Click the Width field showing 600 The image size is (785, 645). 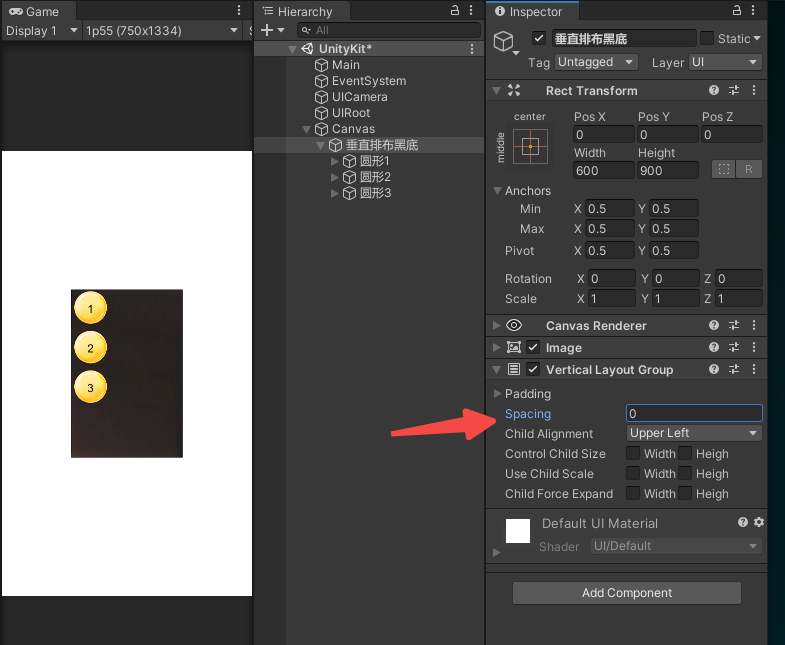point(603,170)
